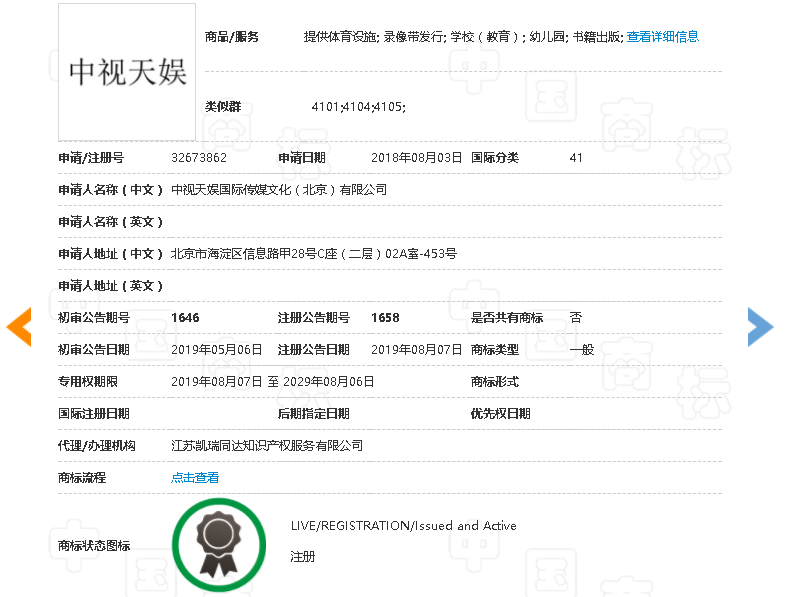Select similar group codes 4101;4104;4105

(x=358, y=107)
